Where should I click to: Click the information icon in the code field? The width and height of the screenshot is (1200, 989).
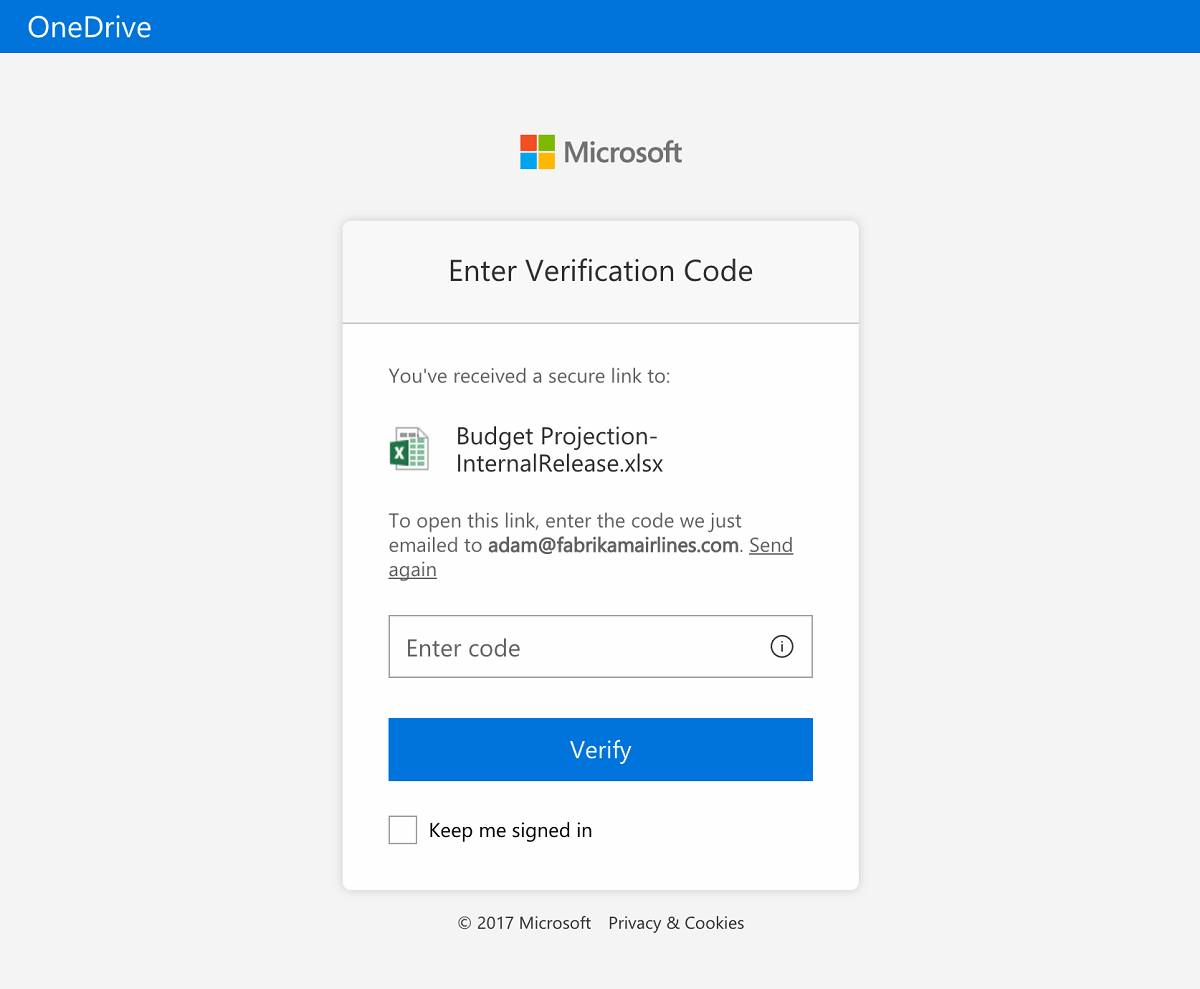(781, 646)
